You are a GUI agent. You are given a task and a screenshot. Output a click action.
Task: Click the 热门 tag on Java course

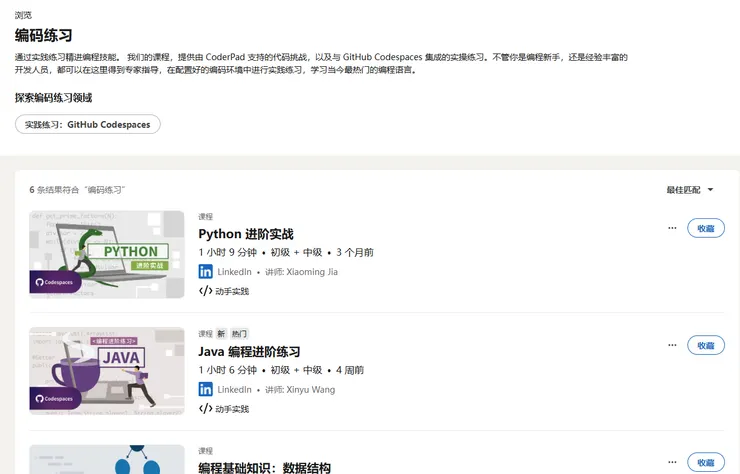239,334
